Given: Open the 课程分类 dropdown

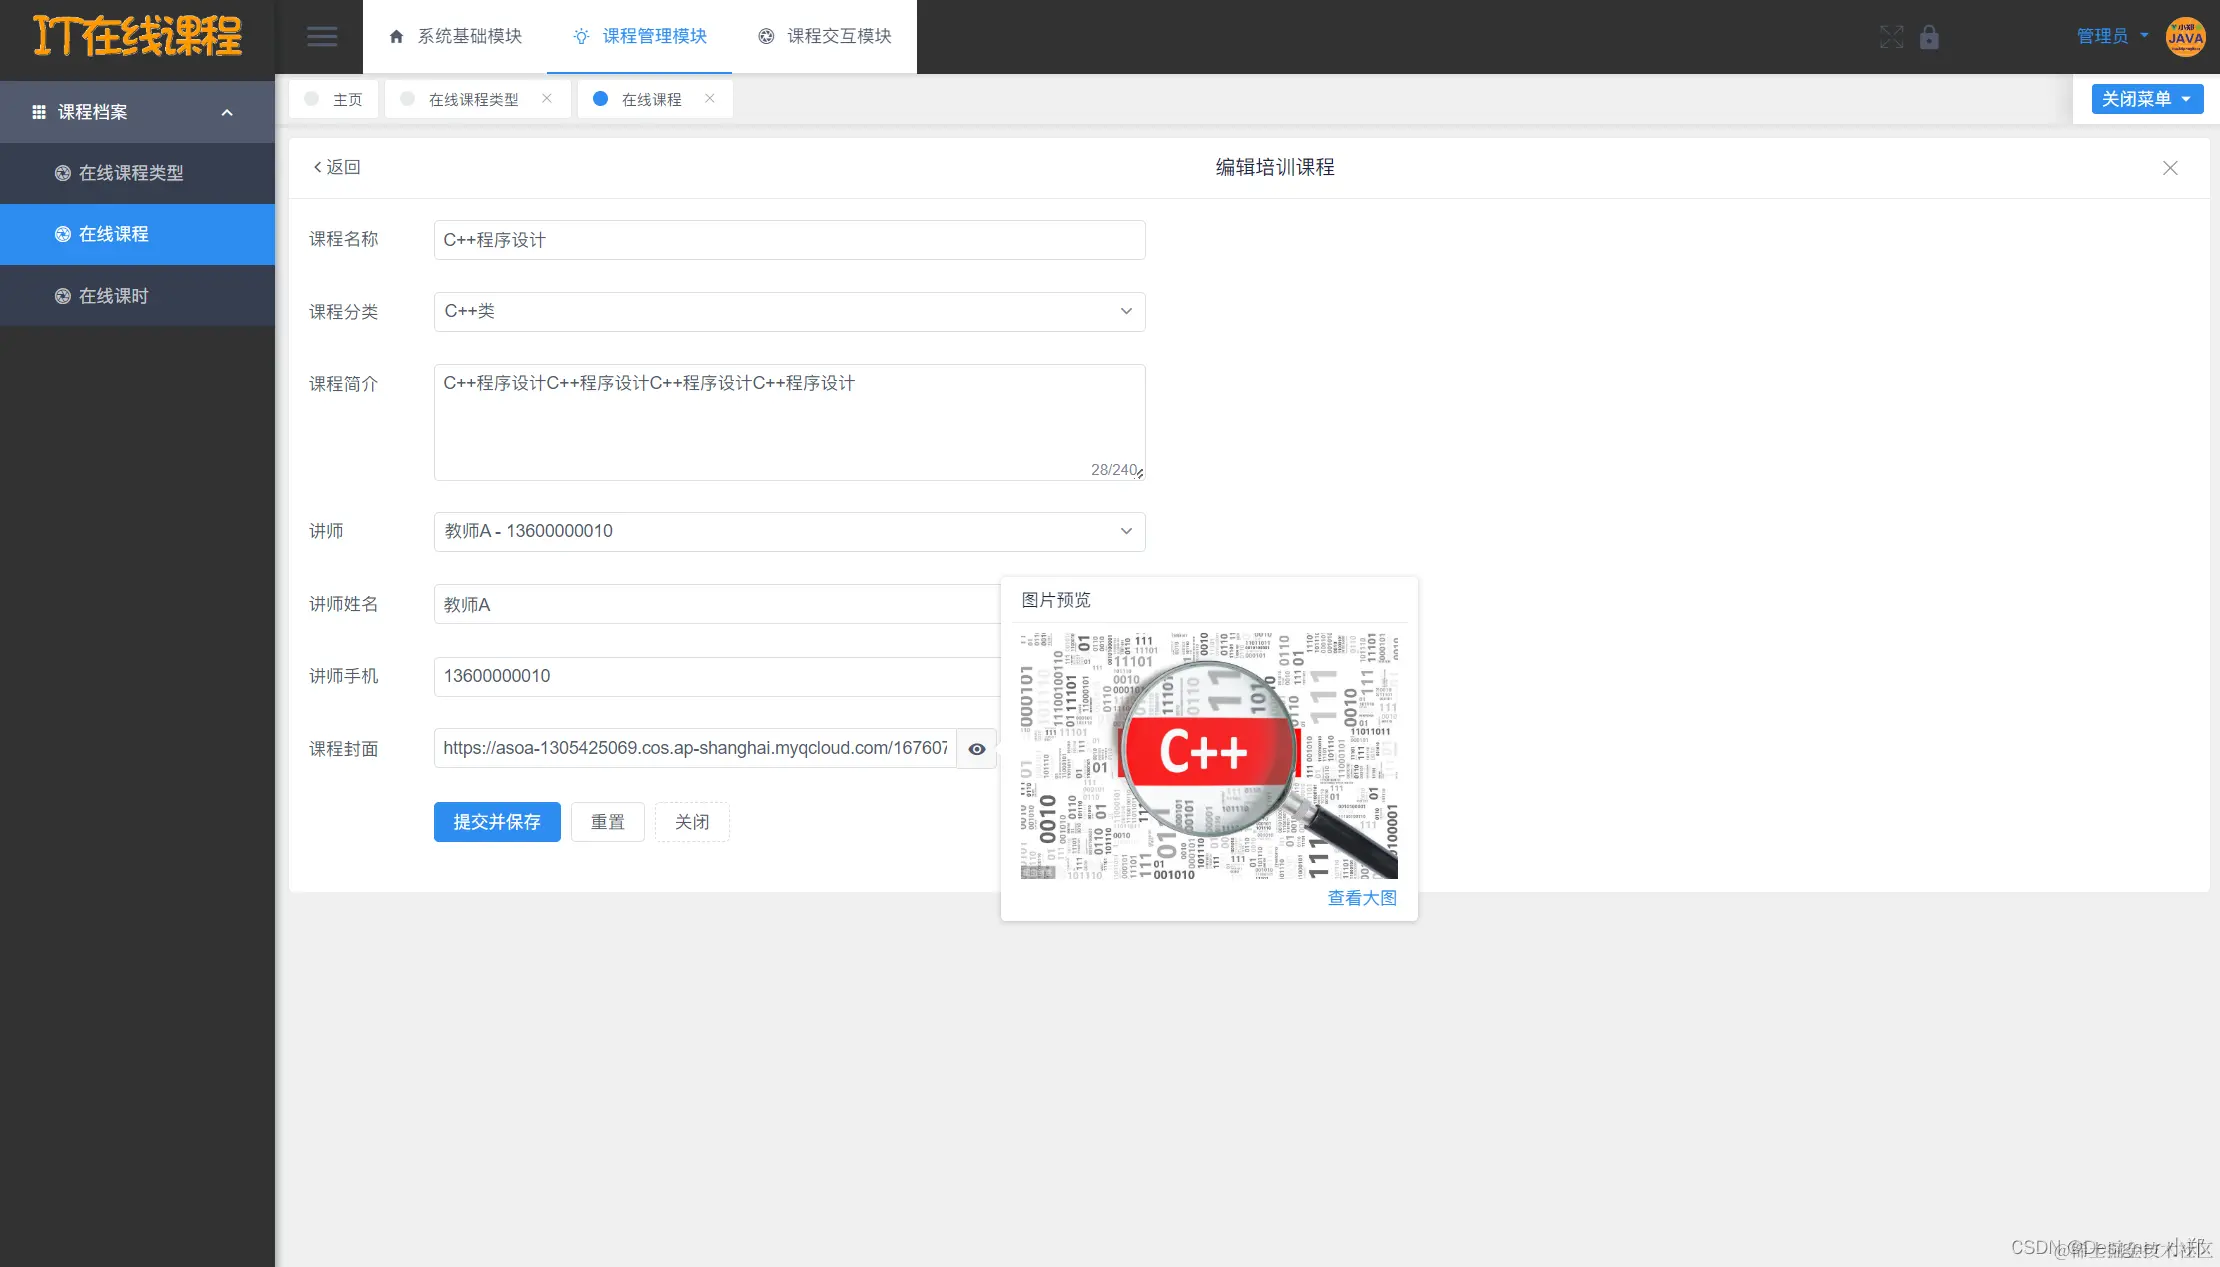Looking at the screenshot, I should 1126,311.
